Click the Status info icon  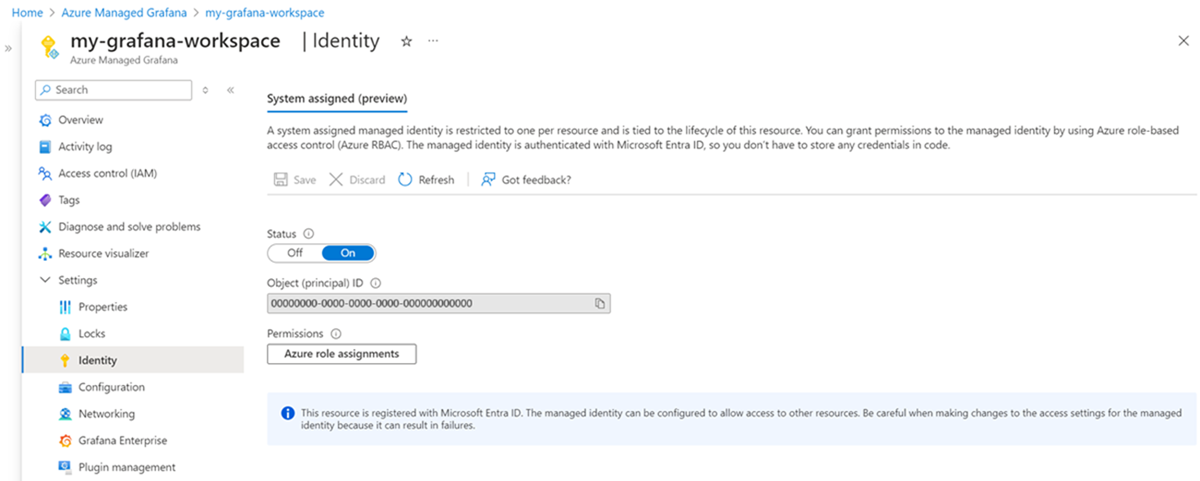(x=308, y=233)
